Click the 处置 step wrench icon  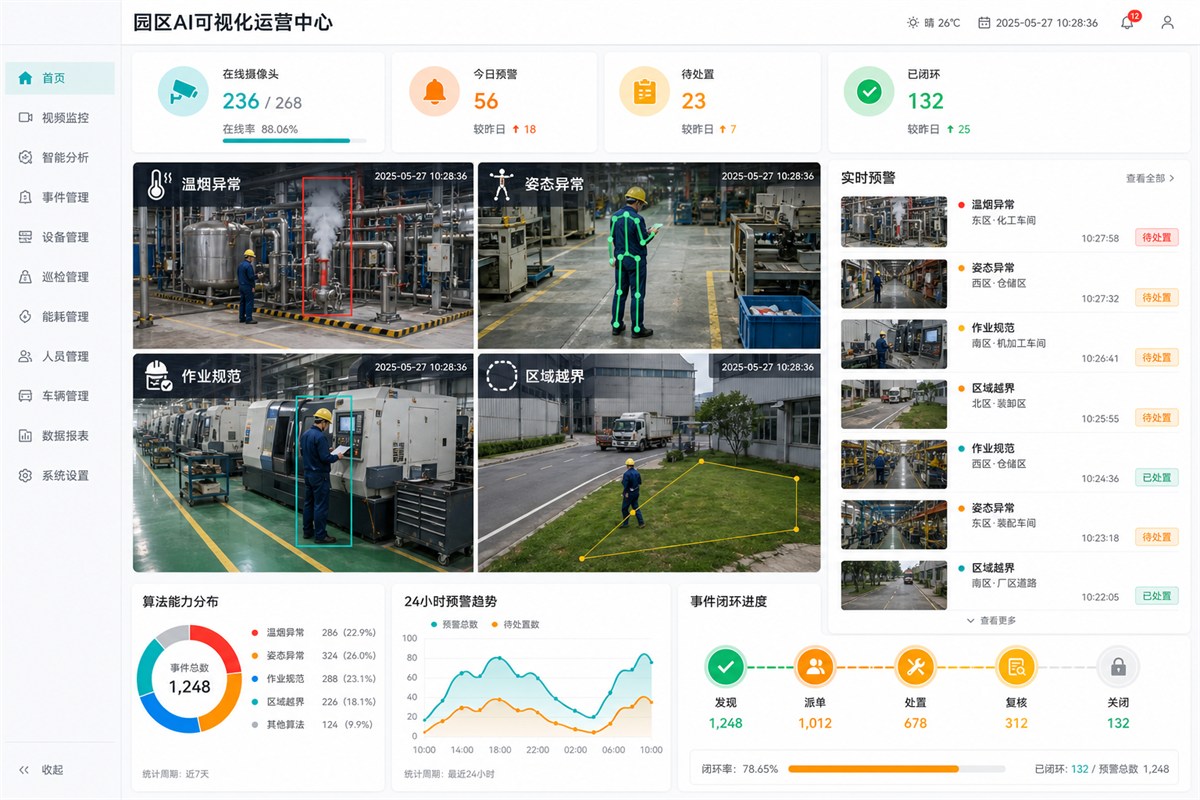915,666
